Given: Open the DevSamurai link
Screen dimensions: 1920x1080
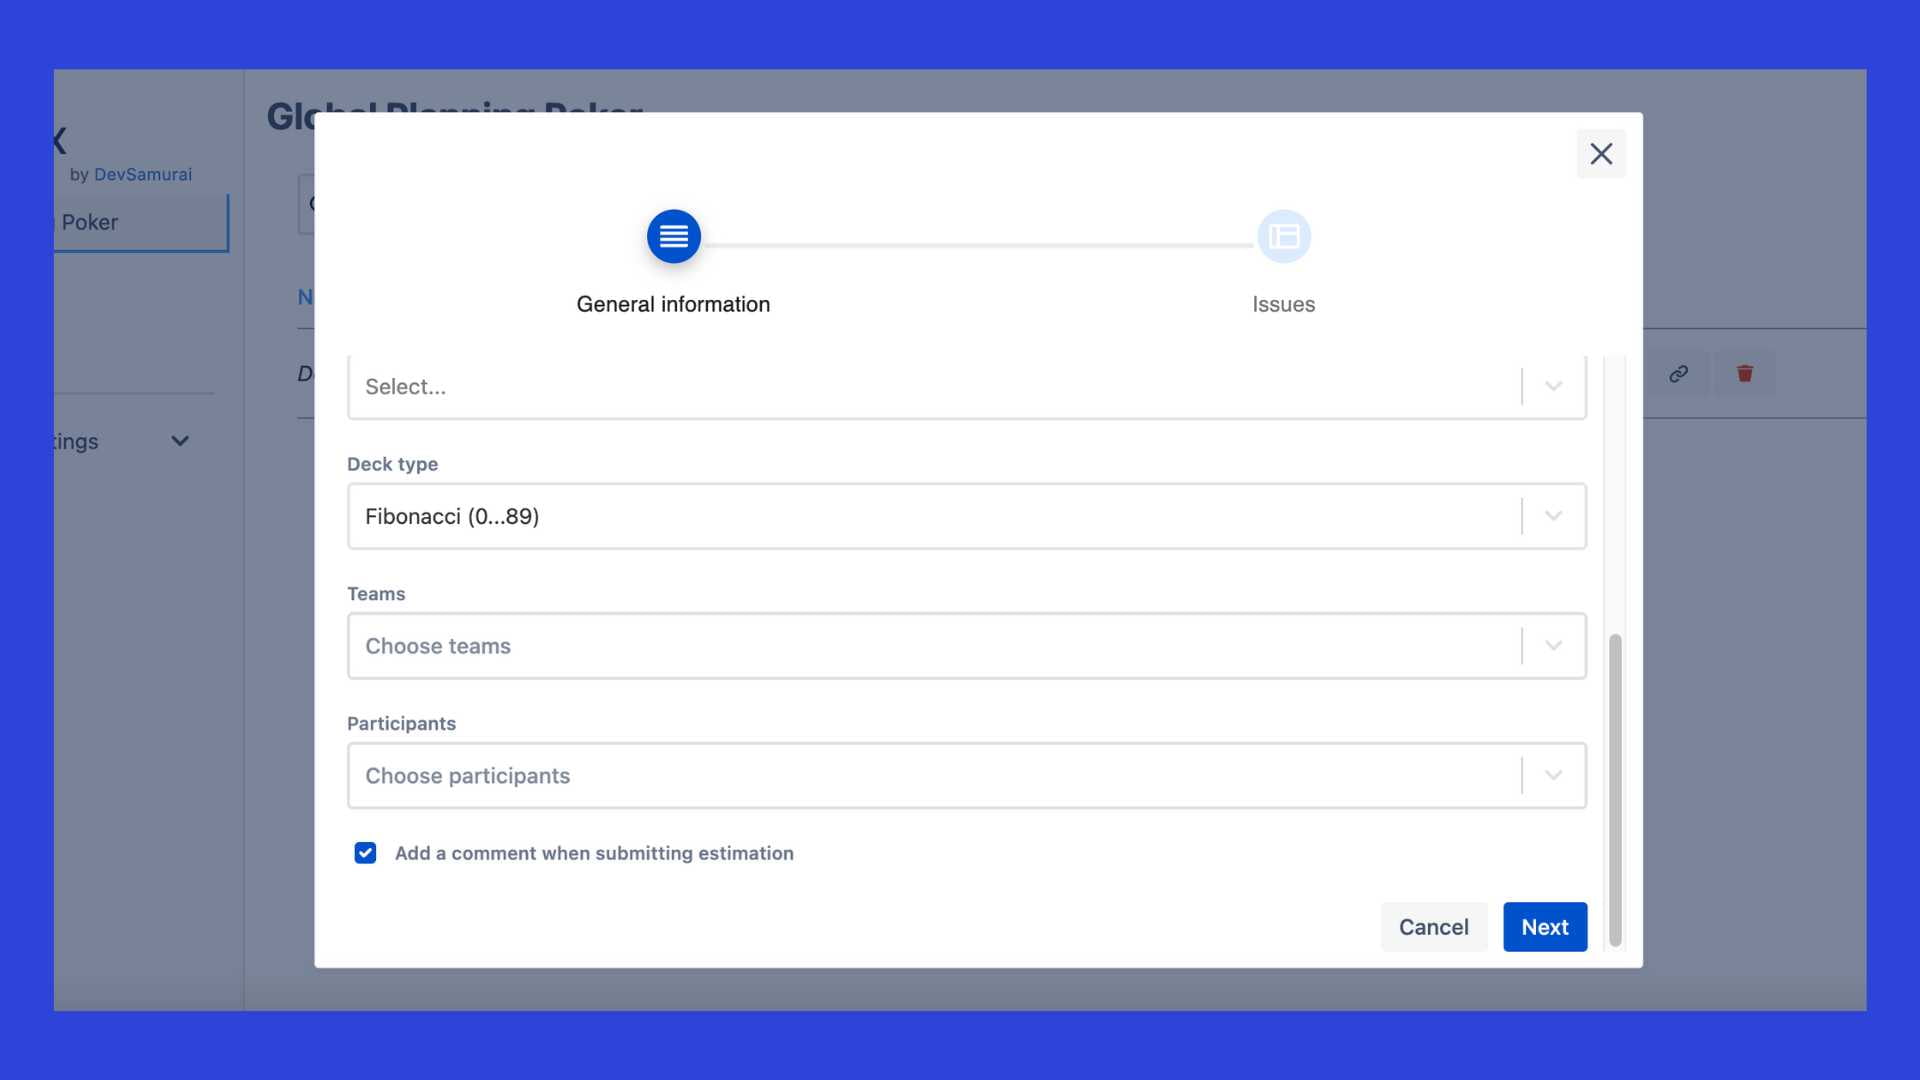Looking at the screenshot, I should pos(142,174).
